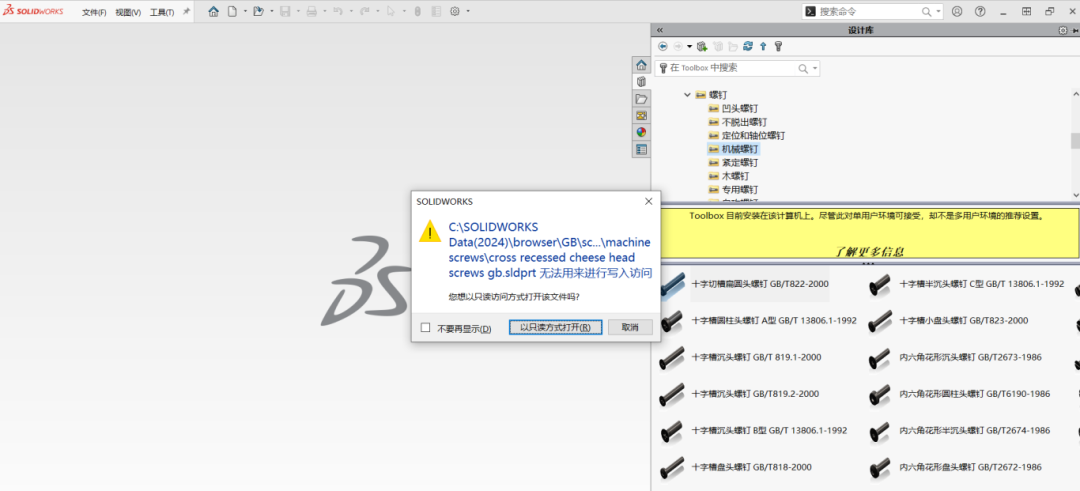Viewport: 1080px width, 491px height.
Task: Select the Design Library task pane tab
Action: [641, 82]
